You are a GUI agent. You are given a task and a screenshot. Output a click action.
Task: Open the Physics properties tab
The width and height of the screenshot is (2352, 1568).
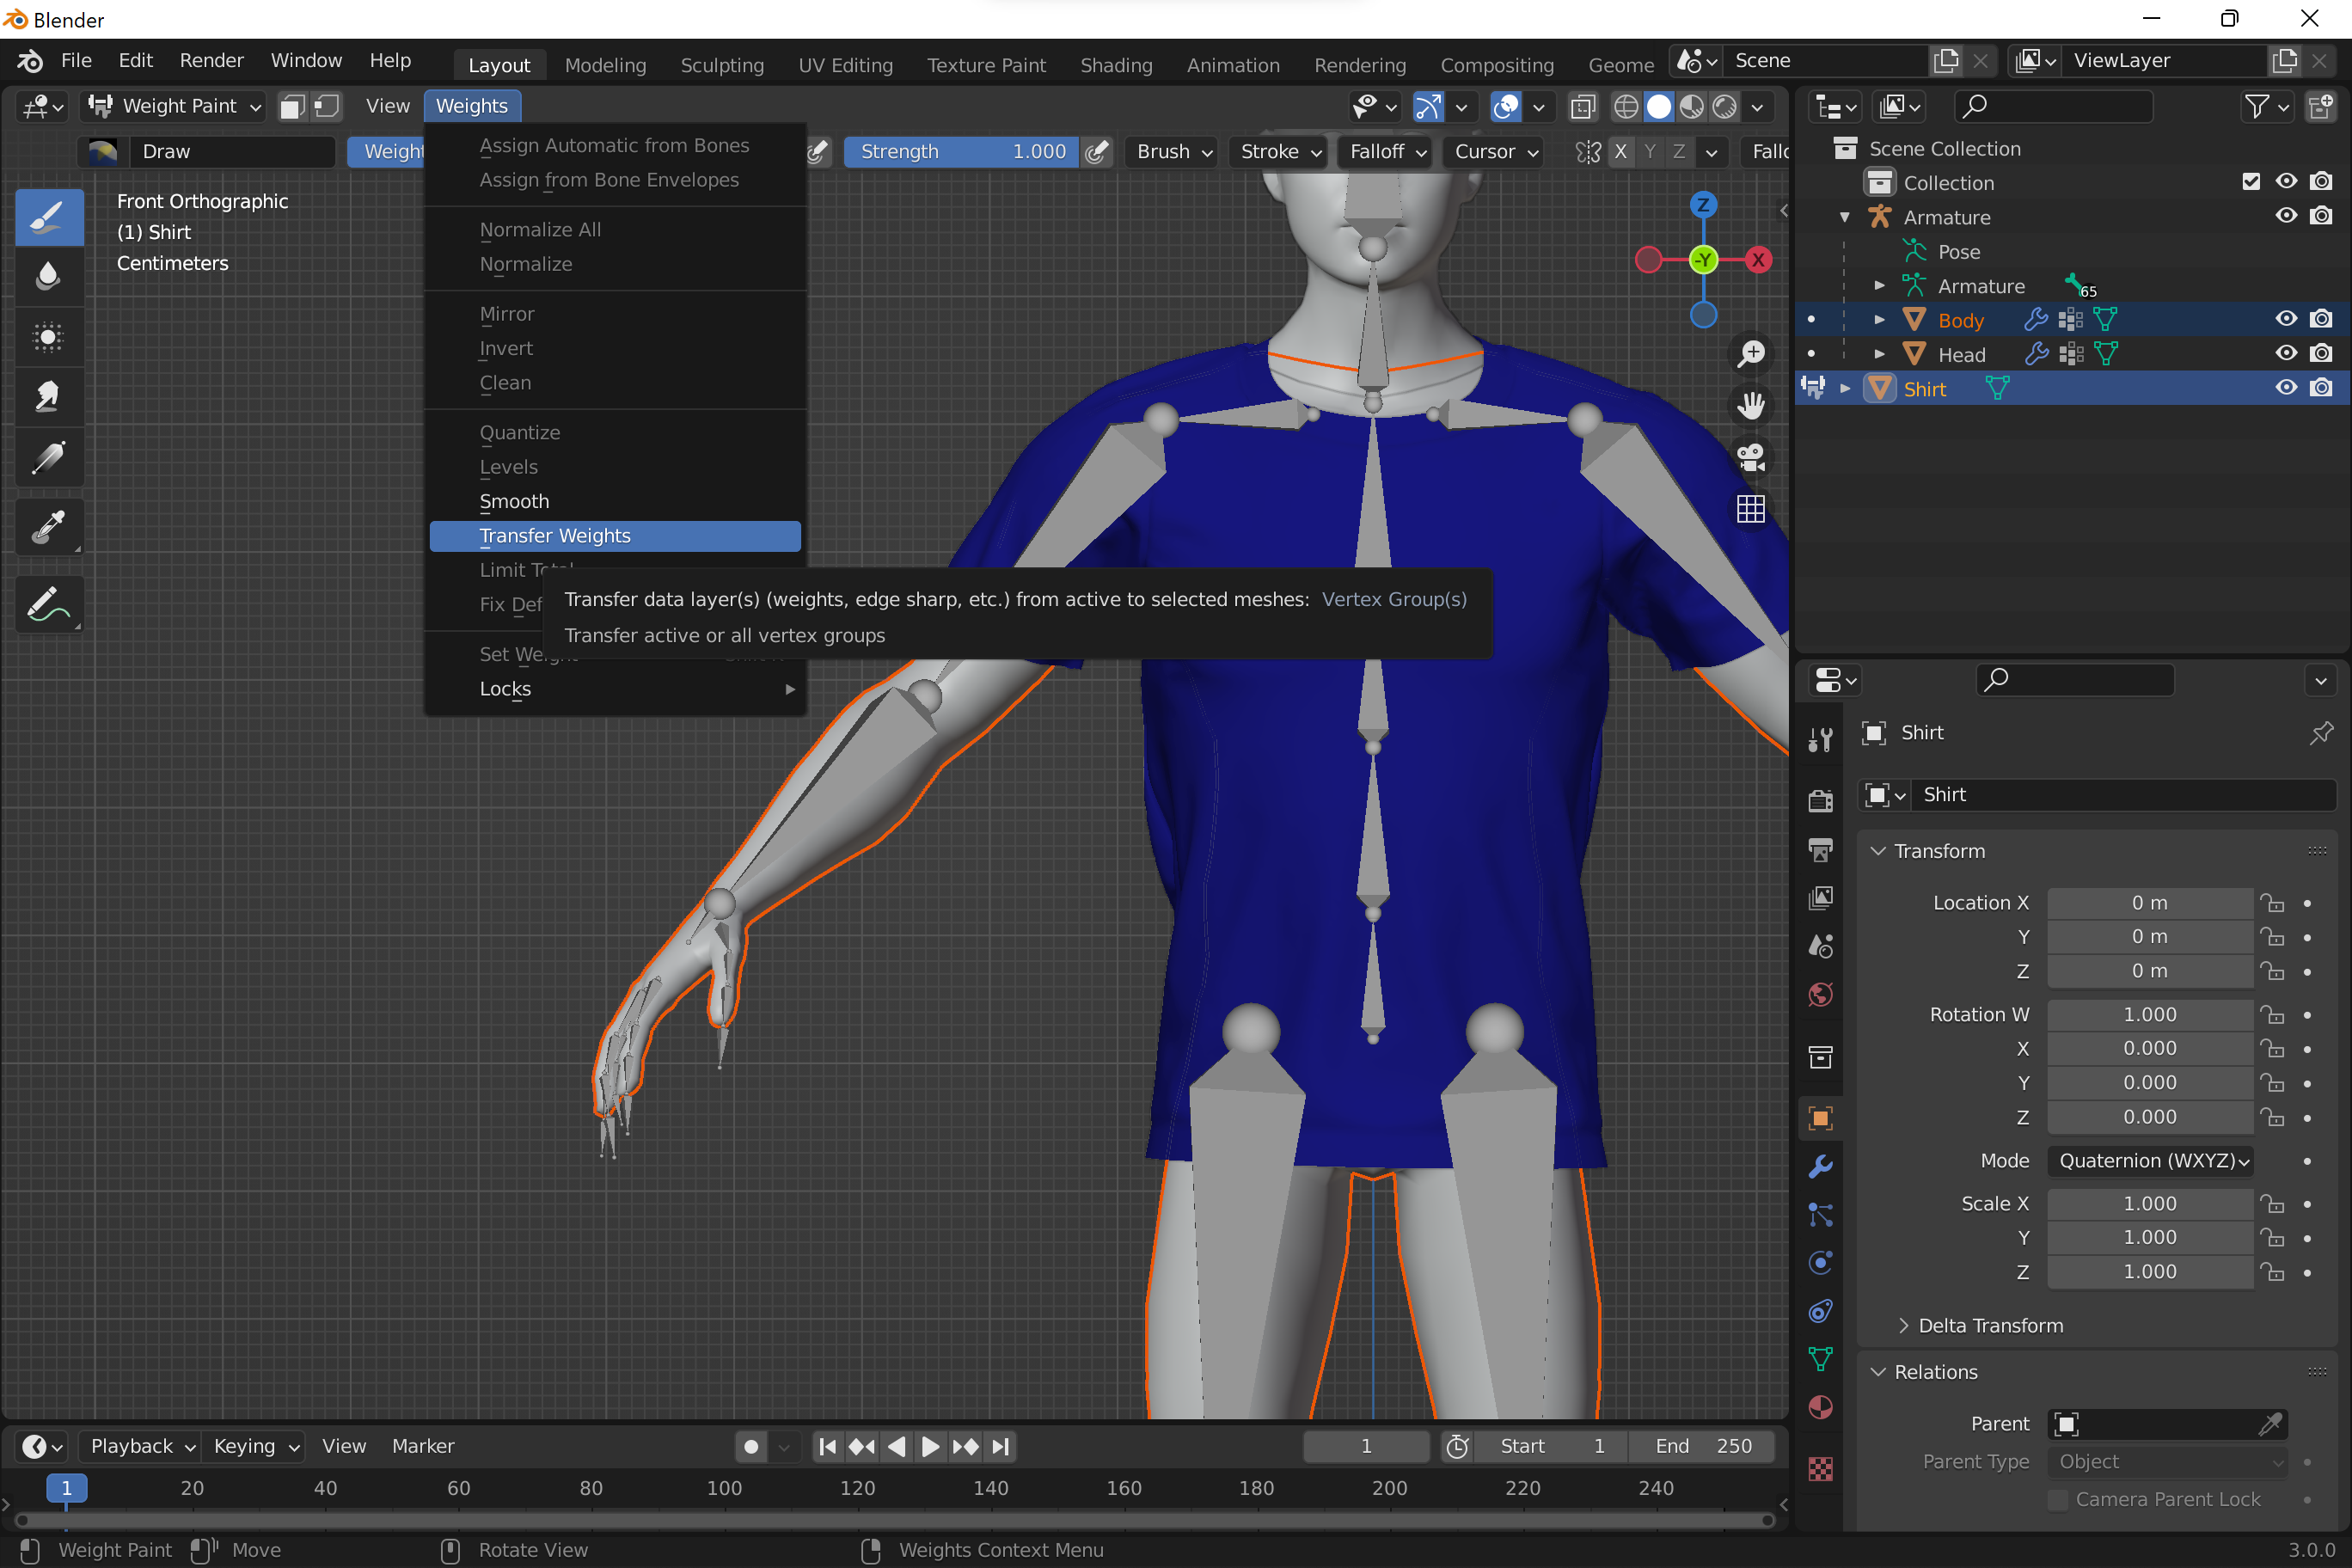tap(1820, 1262)
